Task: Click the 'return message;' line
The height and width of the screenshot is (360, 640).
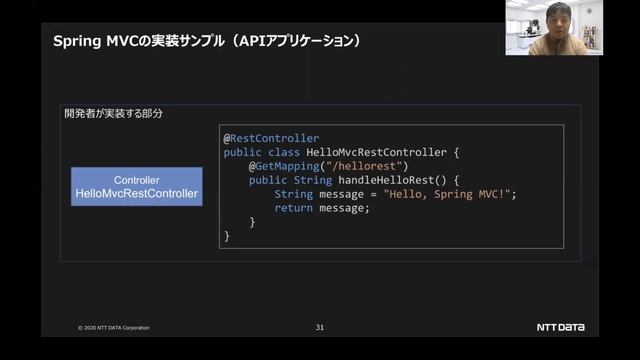Action: [322, 208]
